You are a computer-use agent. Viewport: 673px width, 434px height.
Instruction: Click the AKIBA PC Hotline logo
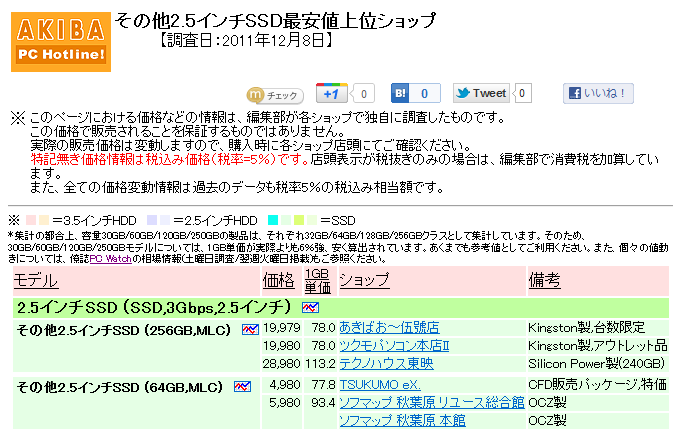[61, 42]
